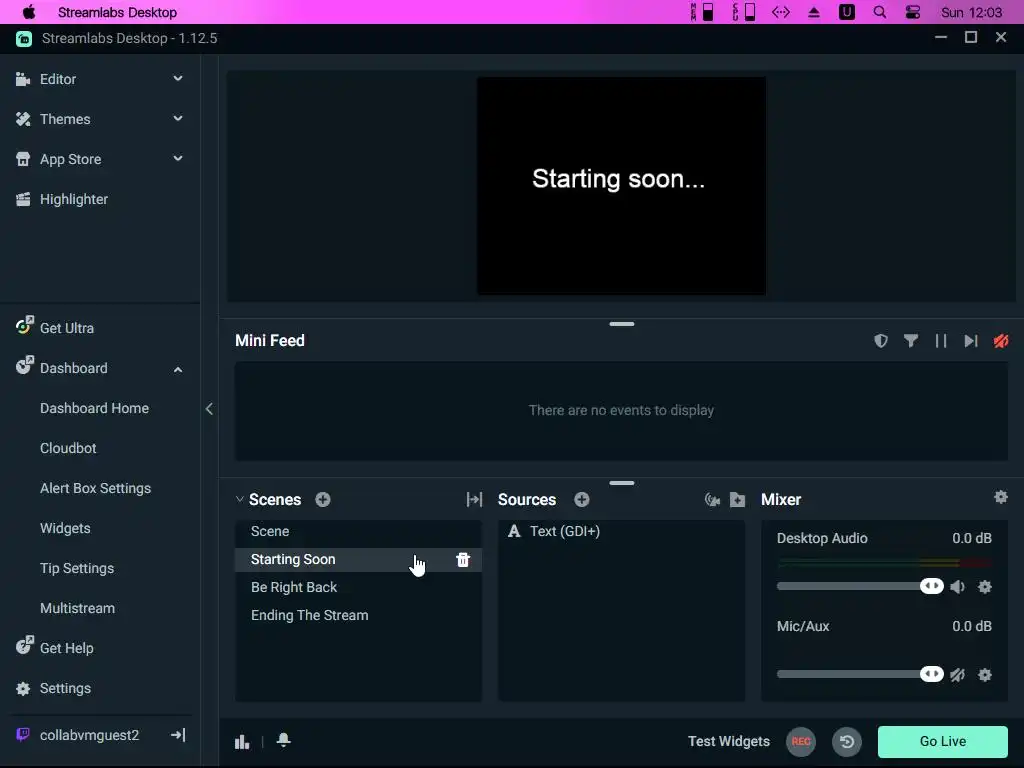Open Mixer advanced audio settings gear

pyautogui.click(x=1000, y=498)
